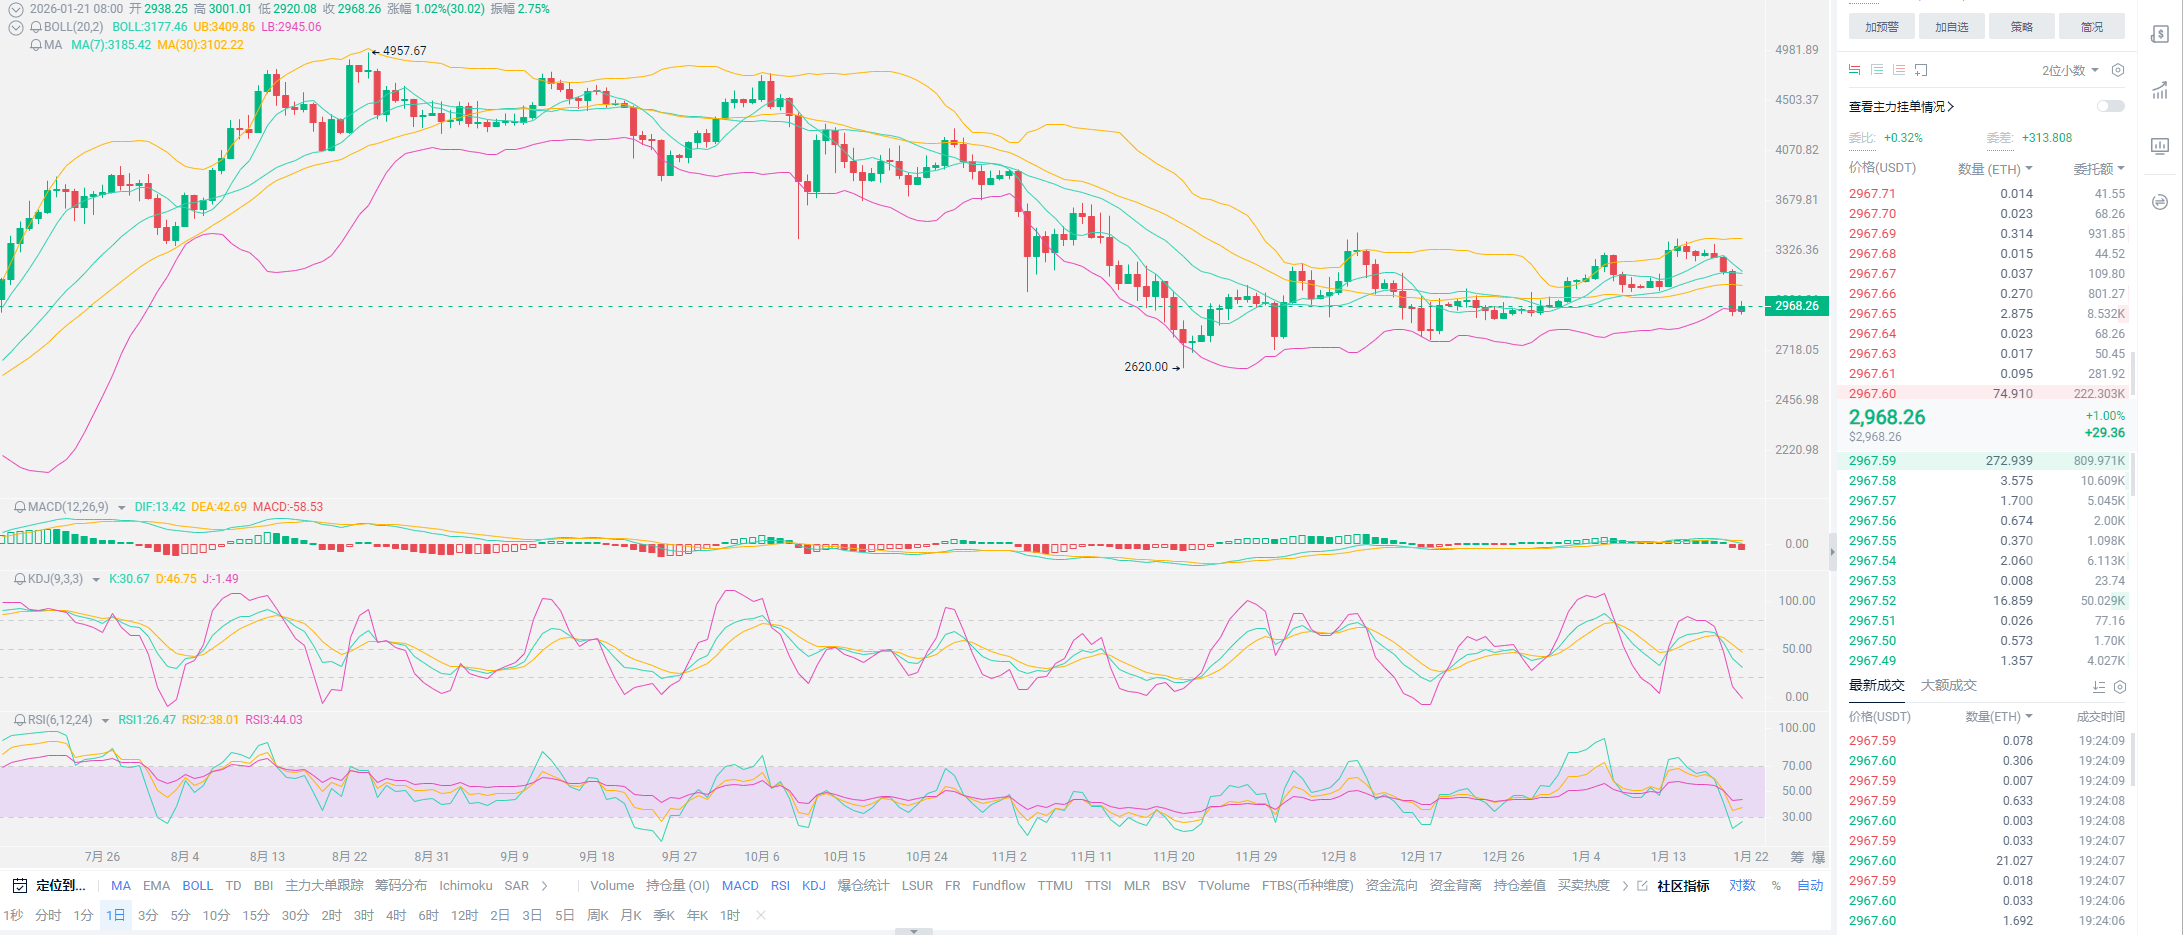
Task: Select the 4时 timeframe
Action: (396, 915)
